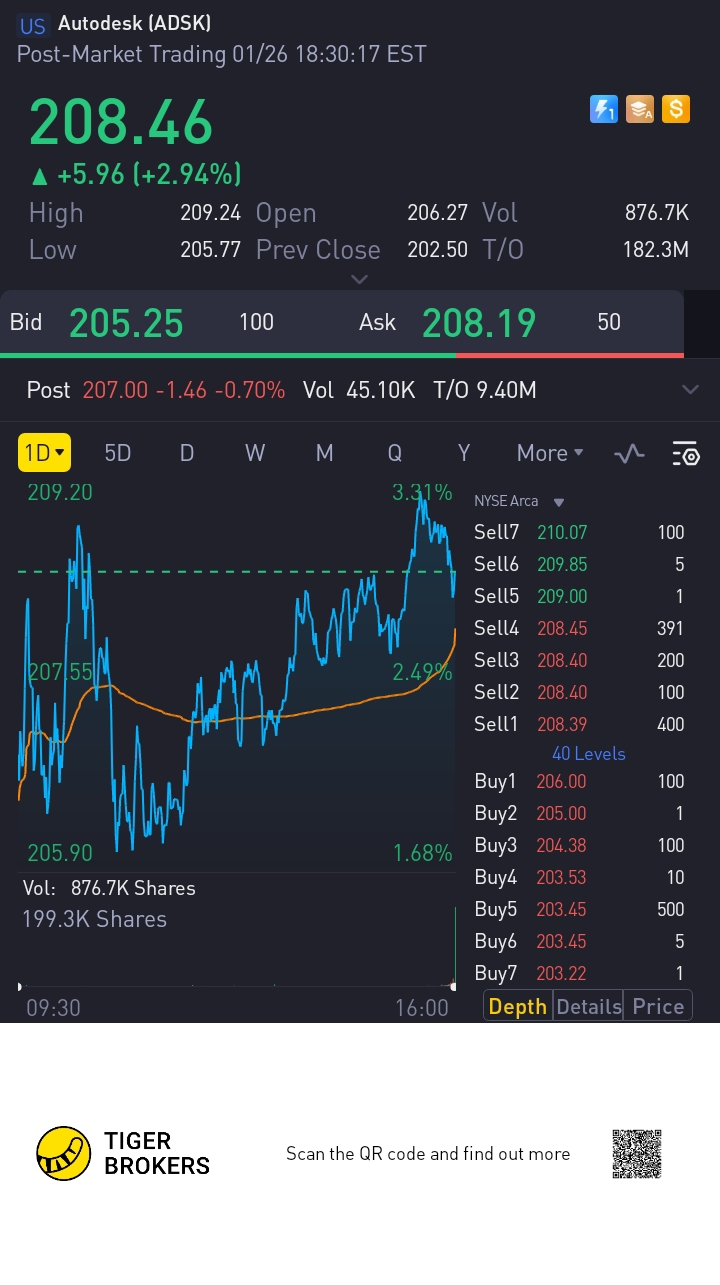The image size is (720, 1285).
Task: Tap the Post price 207.00
Action: point(115,390)
